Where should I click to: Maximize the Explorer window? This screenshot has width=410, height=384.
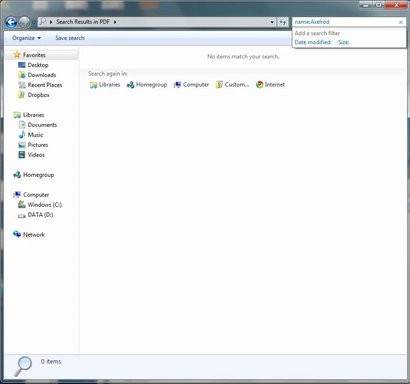[379, 5]
